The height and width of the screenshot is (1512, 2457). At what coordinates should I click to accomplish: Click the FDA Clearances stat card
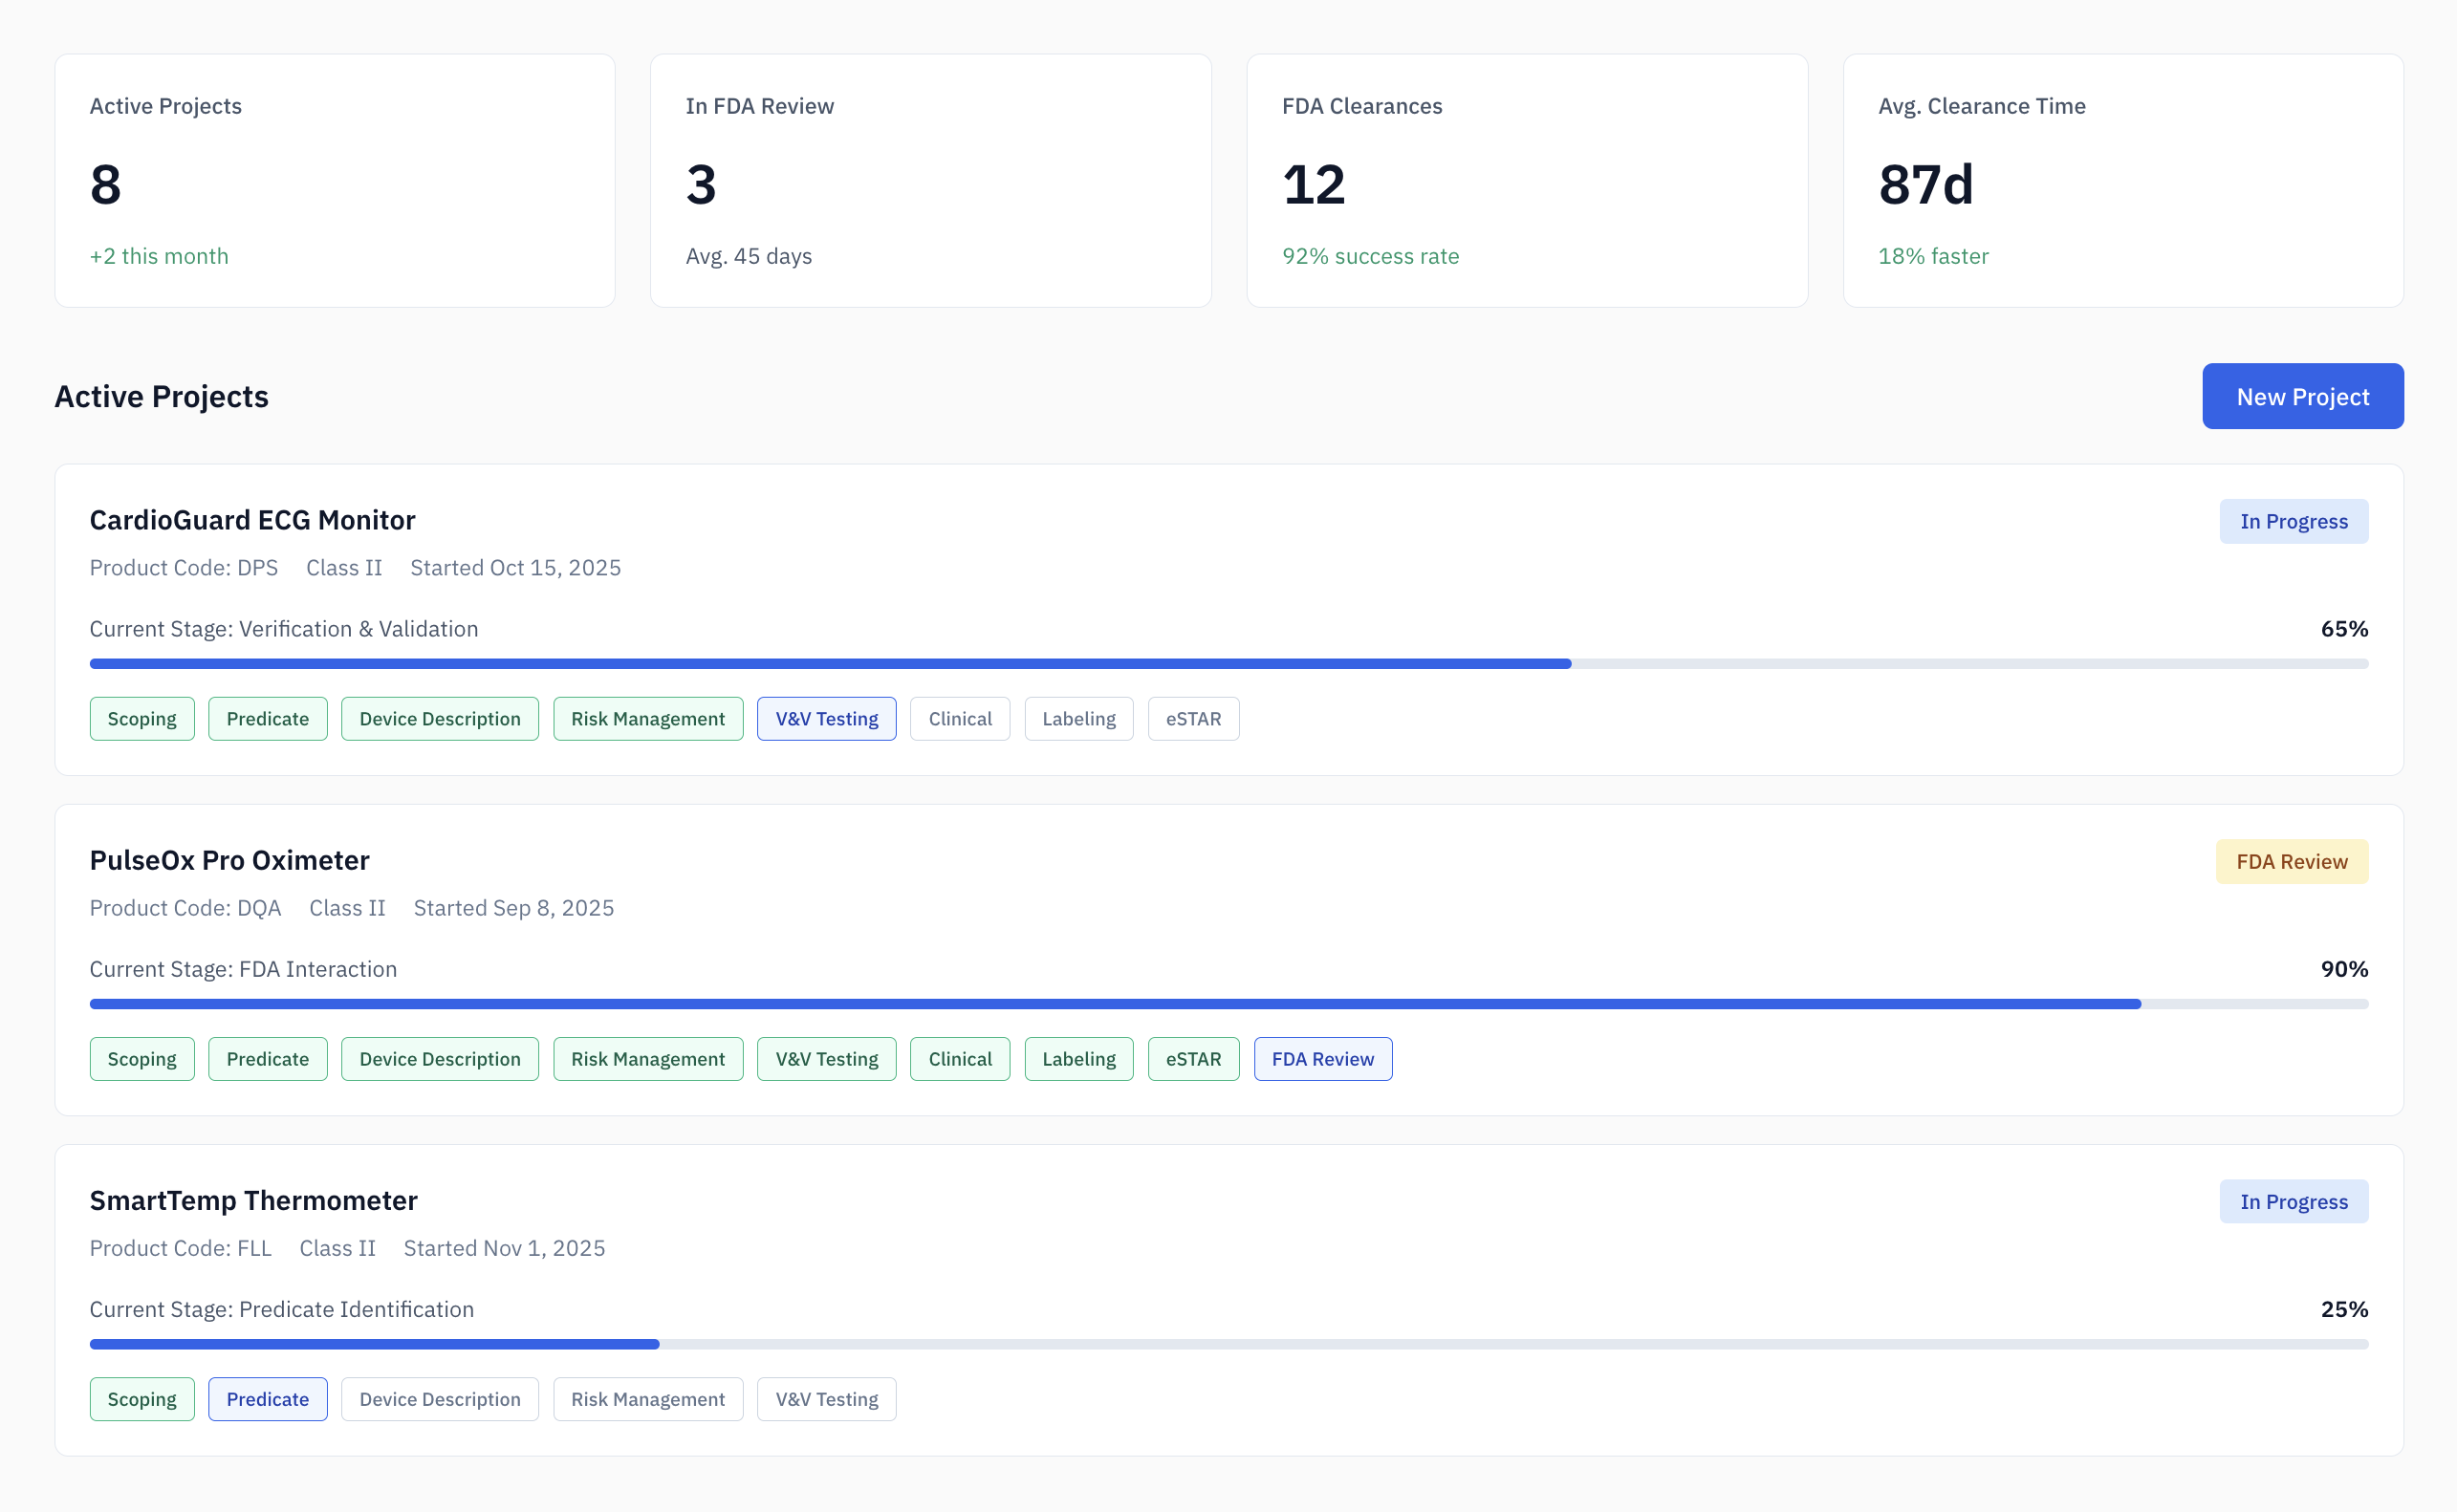click(x=1527, y=180)
